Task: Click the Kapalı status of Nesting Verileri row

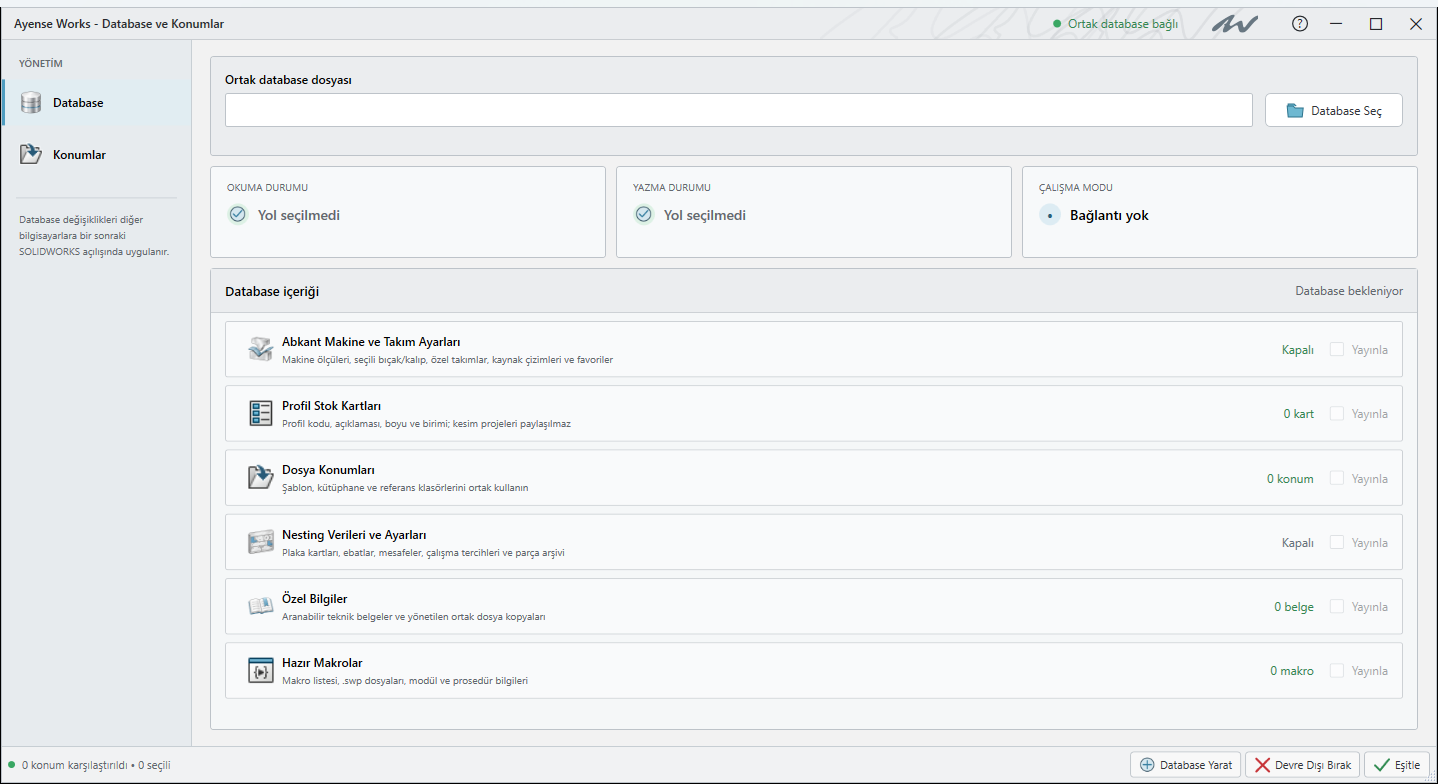Action: click(x=1298, y=543)
